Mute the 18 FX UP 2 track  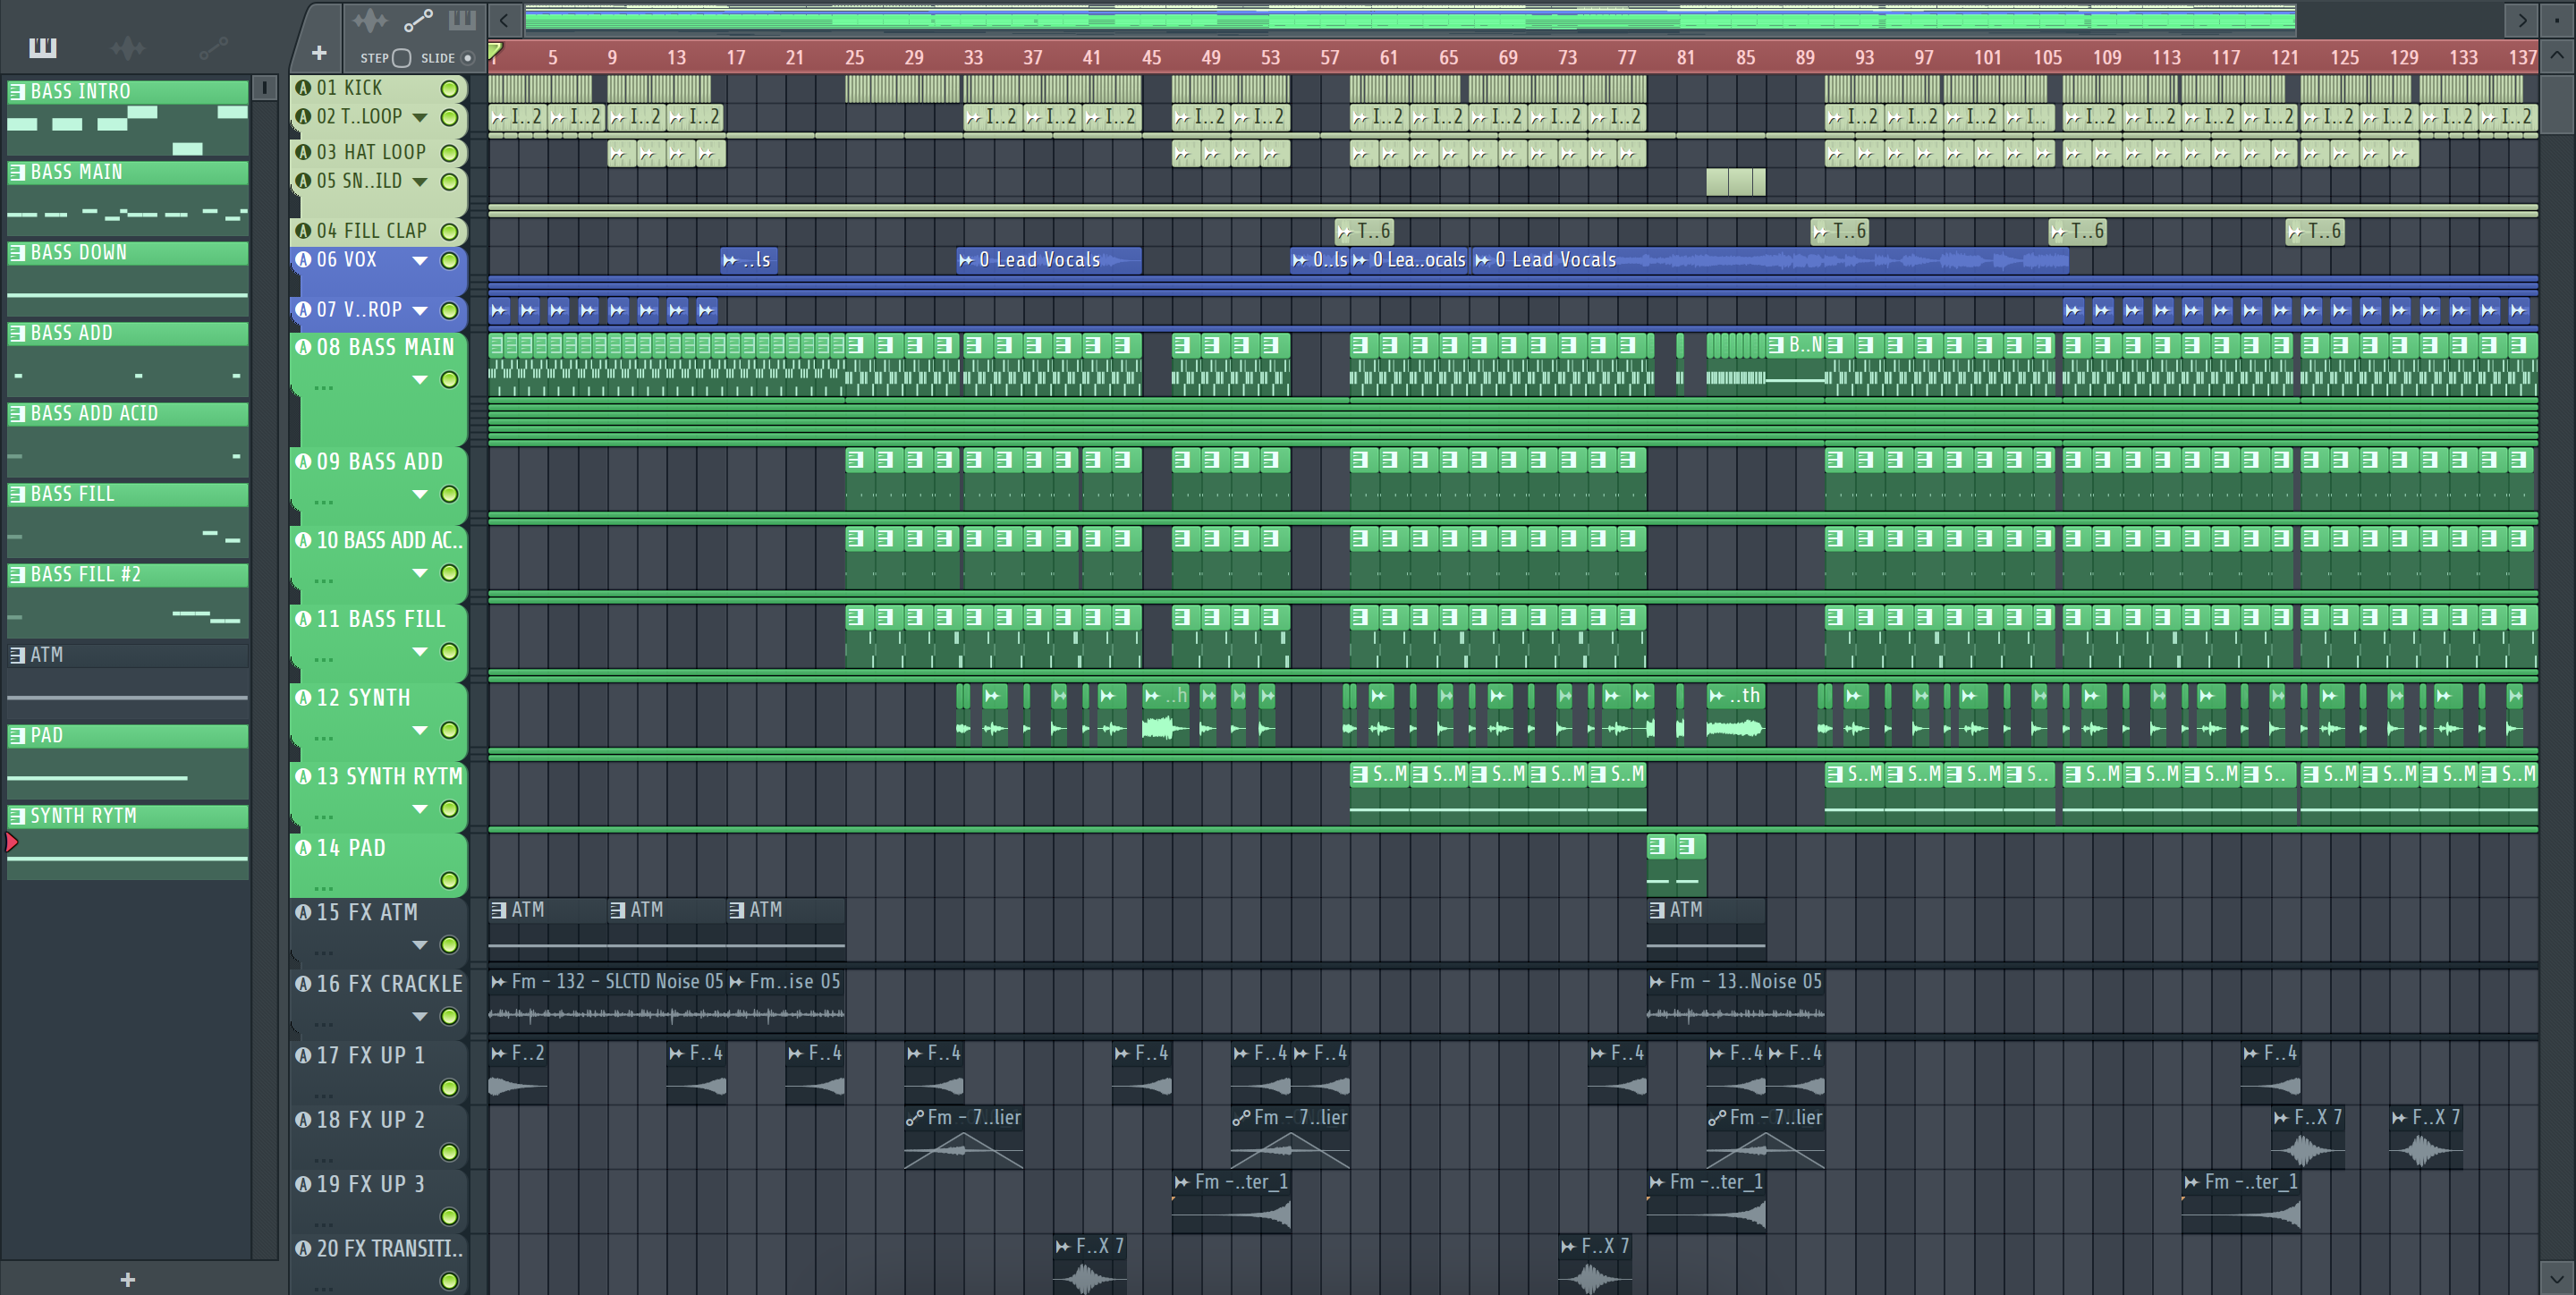tap(450, 1152)
